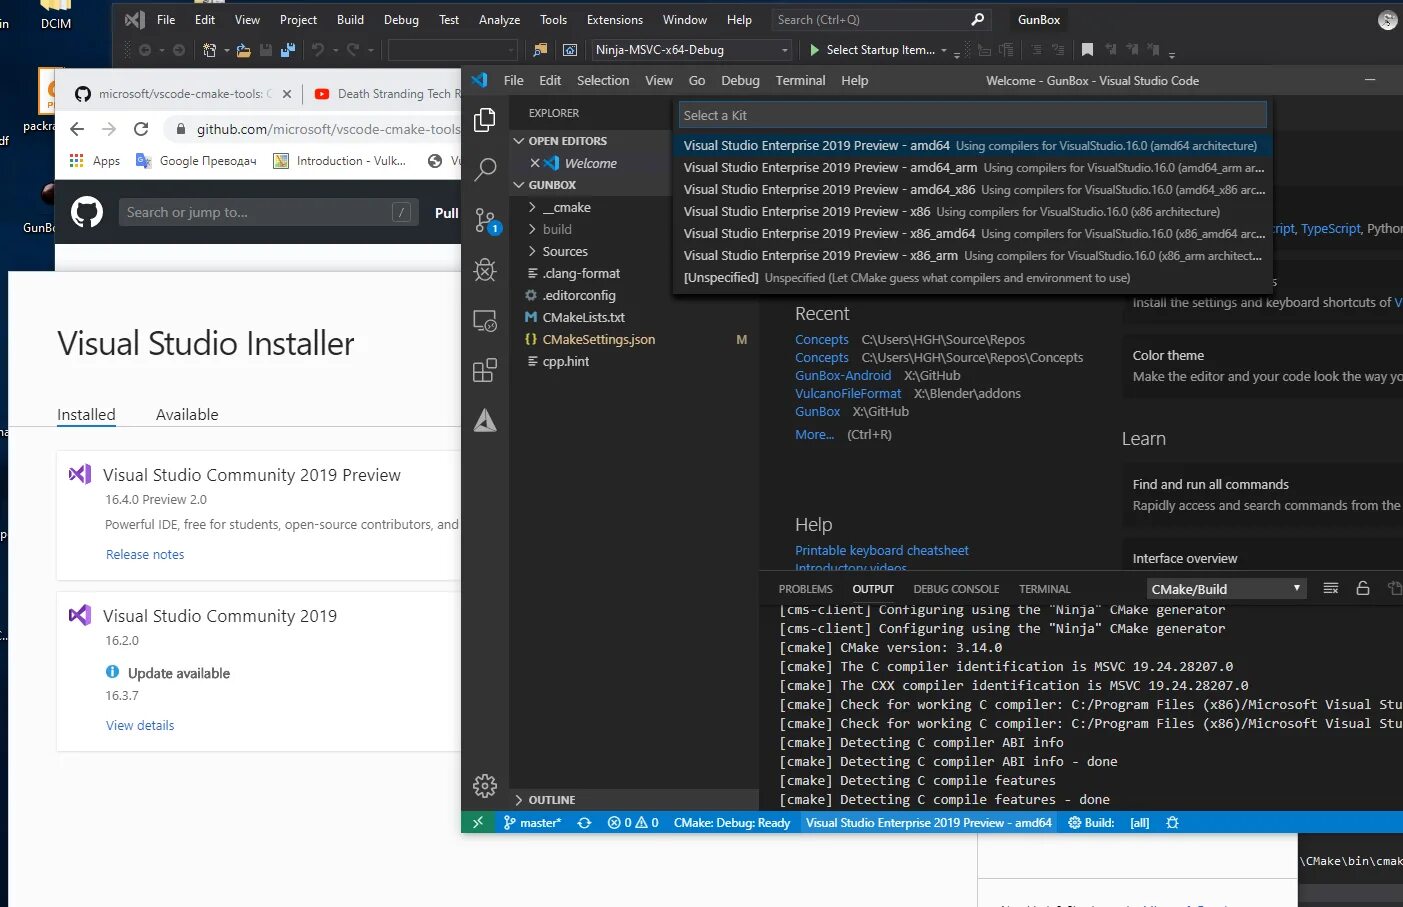Image resolution: width=1403 pixels, height=907 pixels.
Task: Click GitHub's Search or jump to field
Action: coord(267,212)
